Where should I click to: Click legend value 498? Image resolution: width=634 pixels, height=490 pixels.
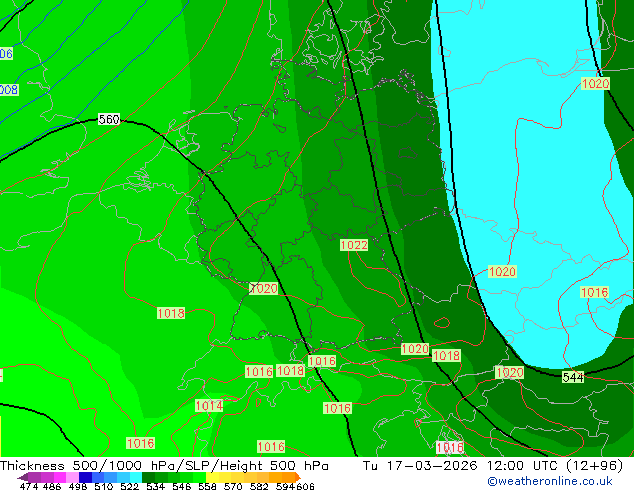tap(78, 486)
